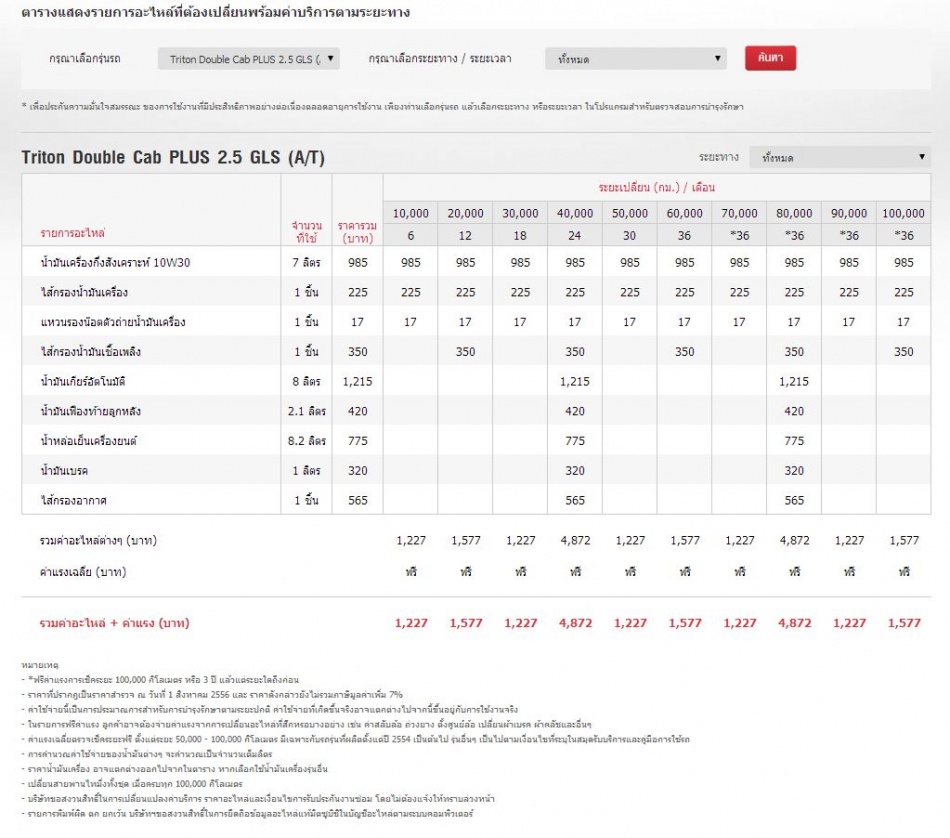Select the 20,000 km column header
Viewport: 950px width, 838px height.
click(465, 213)
